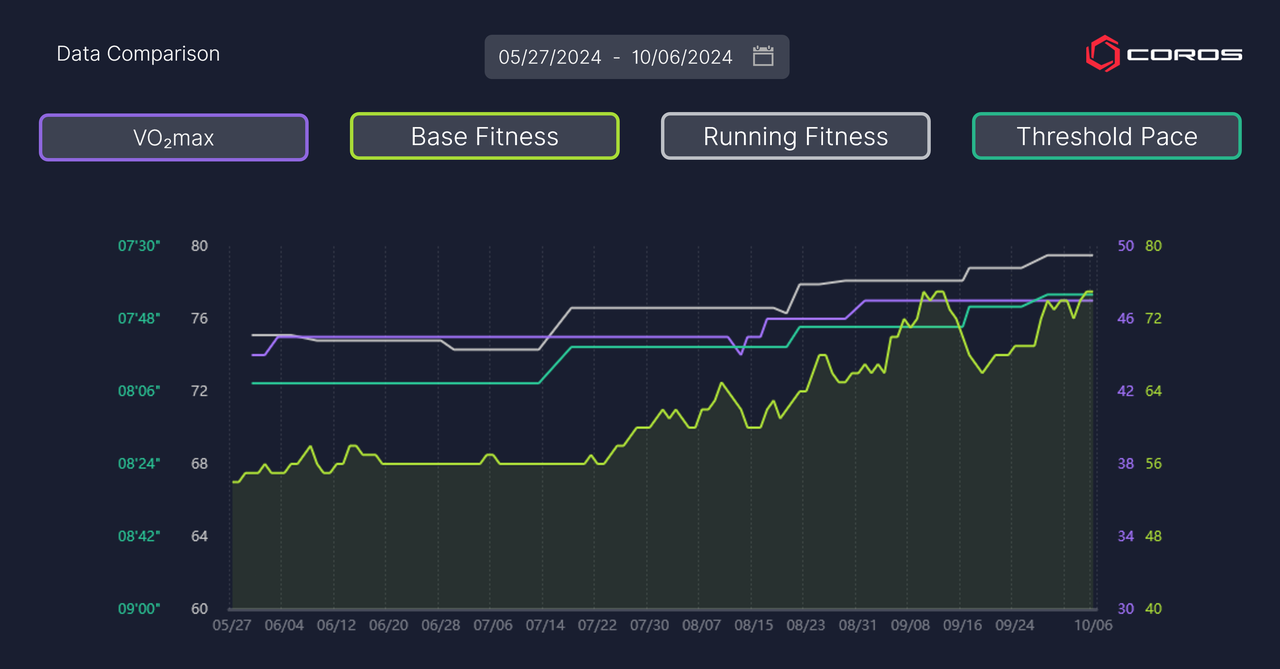Toggle the Base Fitness series

click(x=485, y=137)
